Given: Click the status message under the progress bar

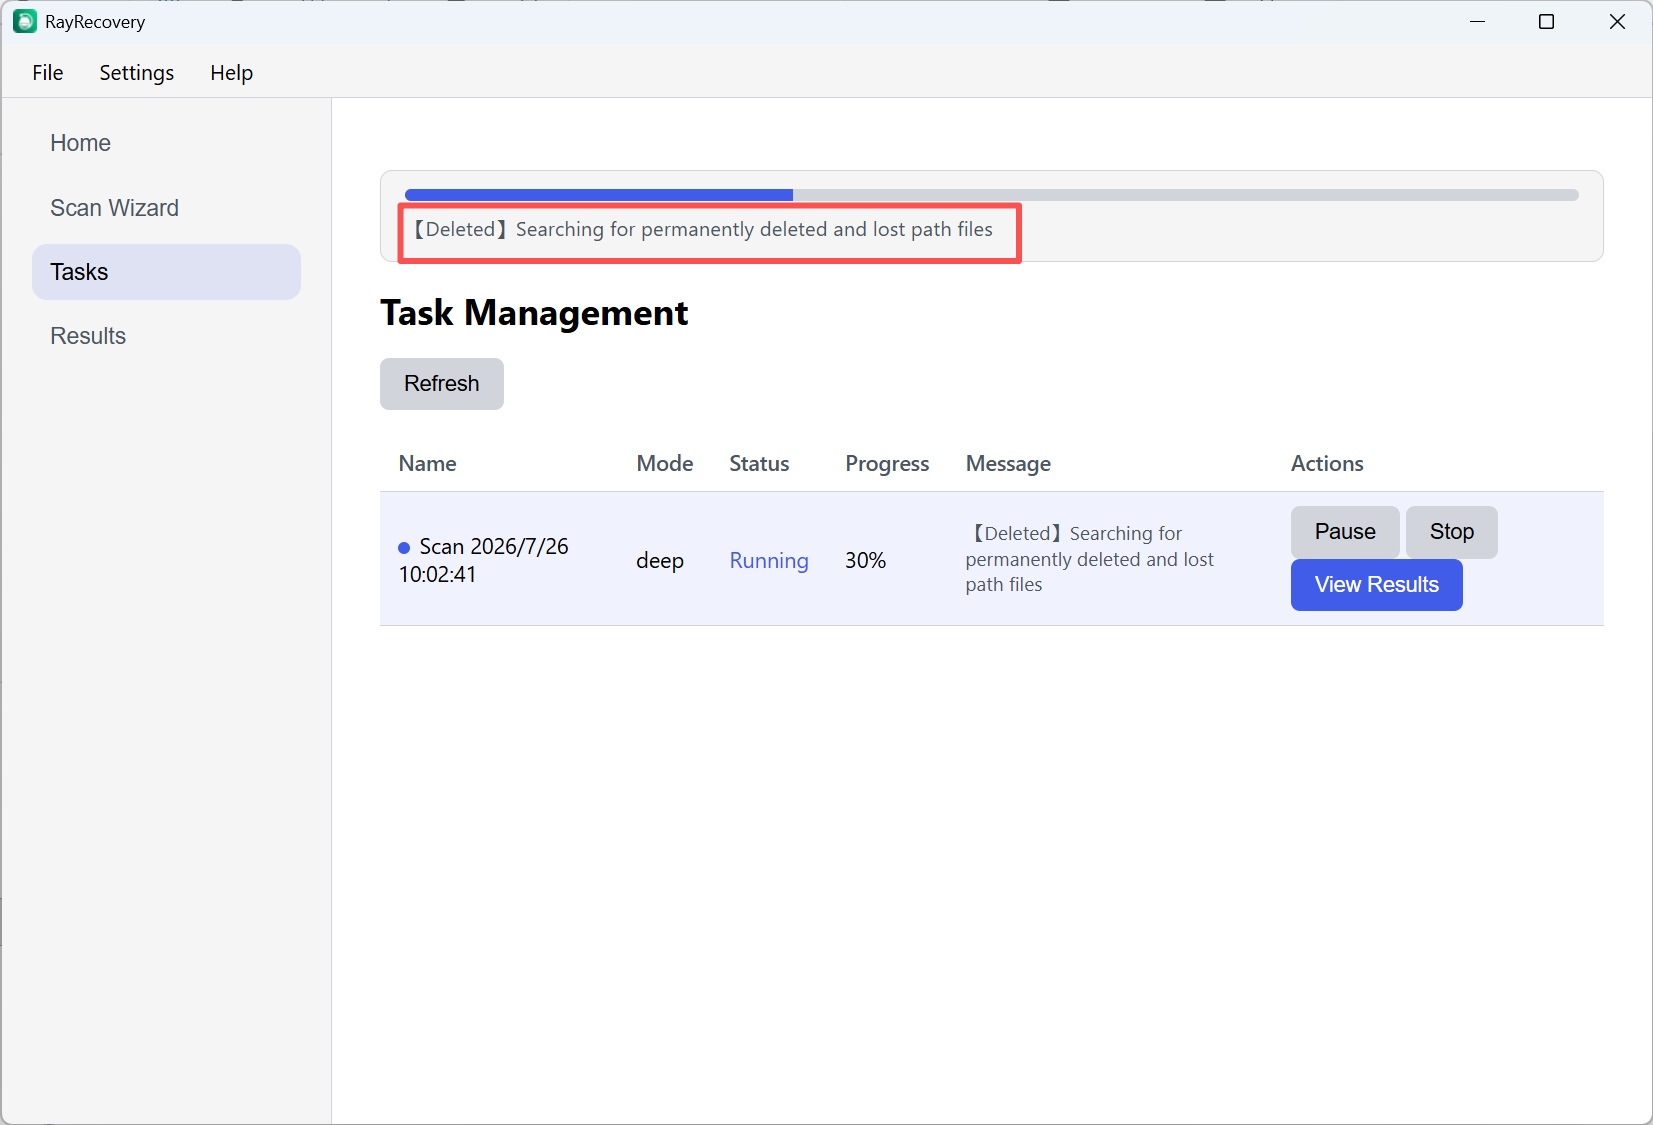Looking at the screenshot, I should [x=703, y=230].
